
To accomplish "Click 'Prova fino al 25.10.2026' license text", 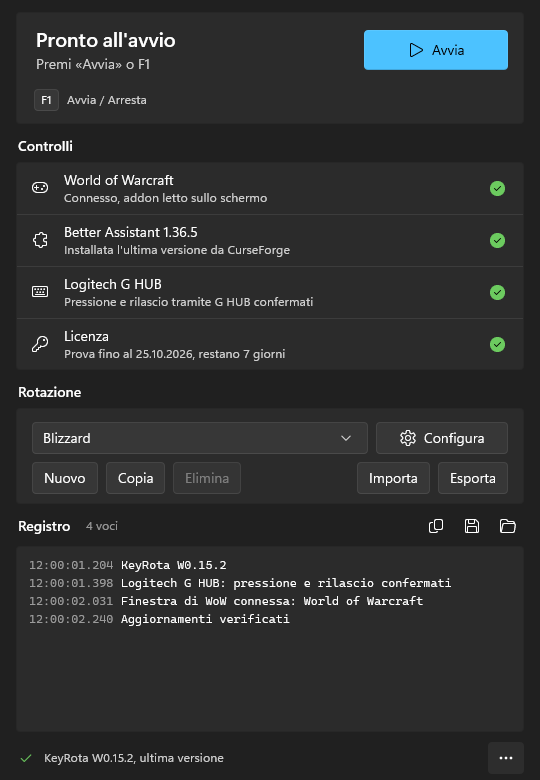I will pos(175,354).
